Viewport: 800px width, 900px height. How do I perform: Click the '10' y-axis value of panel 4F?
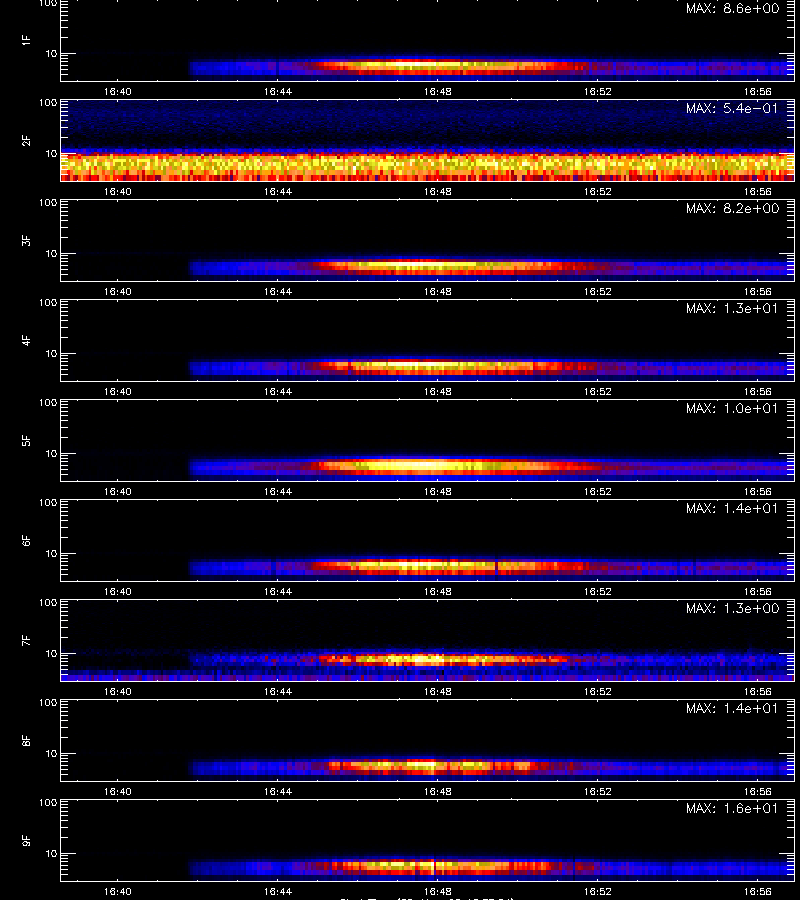pos(51,354)
